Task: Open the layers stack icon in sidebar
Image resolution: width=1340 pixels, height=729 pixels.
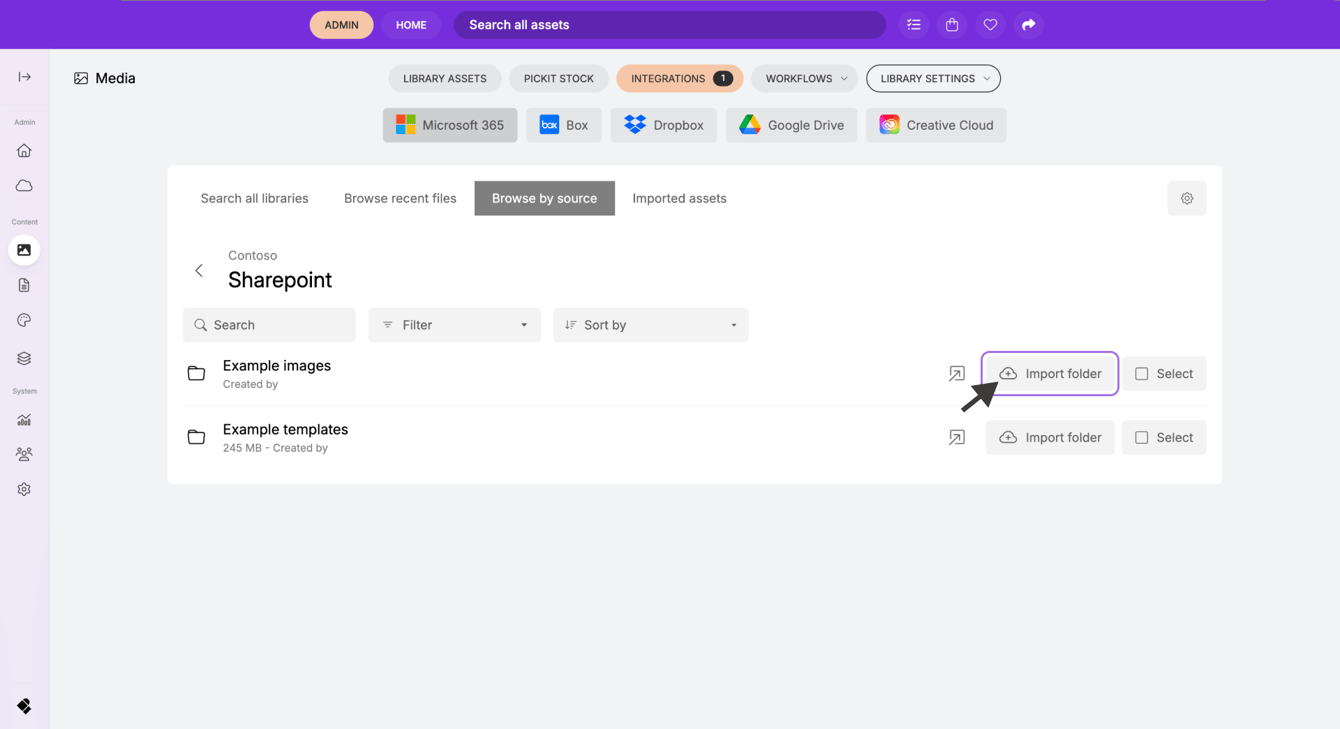Action: coord(24,358)
